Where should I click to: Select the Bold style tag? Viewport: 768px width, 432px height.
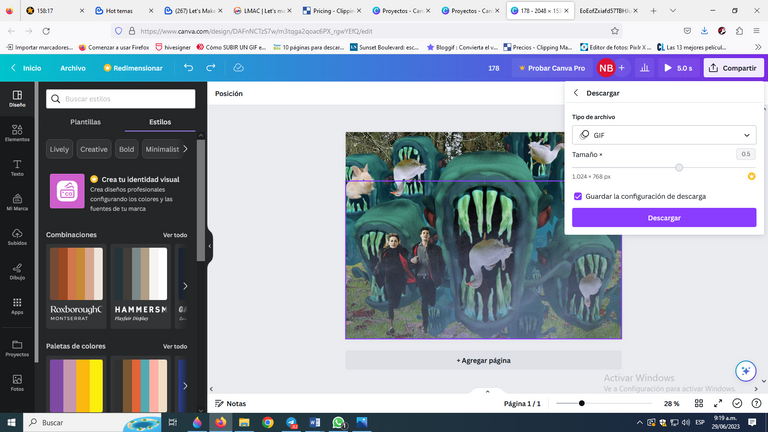[126, 149]
